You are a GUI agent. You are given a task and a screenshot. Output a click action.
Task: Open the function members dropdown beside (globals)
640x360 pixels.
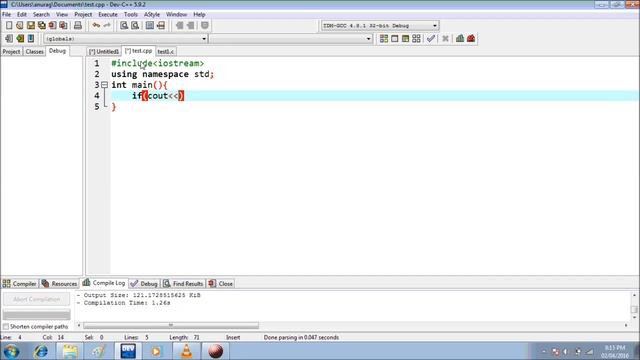pyautogui.click(x=368, y=39)
